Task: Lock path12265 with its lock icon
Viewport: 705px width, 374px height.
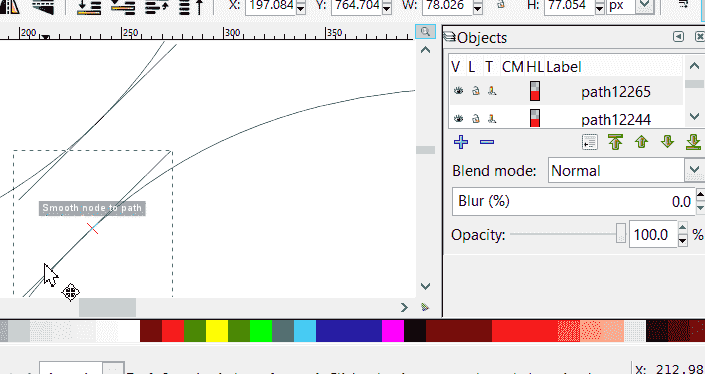Action: (475, 91)
